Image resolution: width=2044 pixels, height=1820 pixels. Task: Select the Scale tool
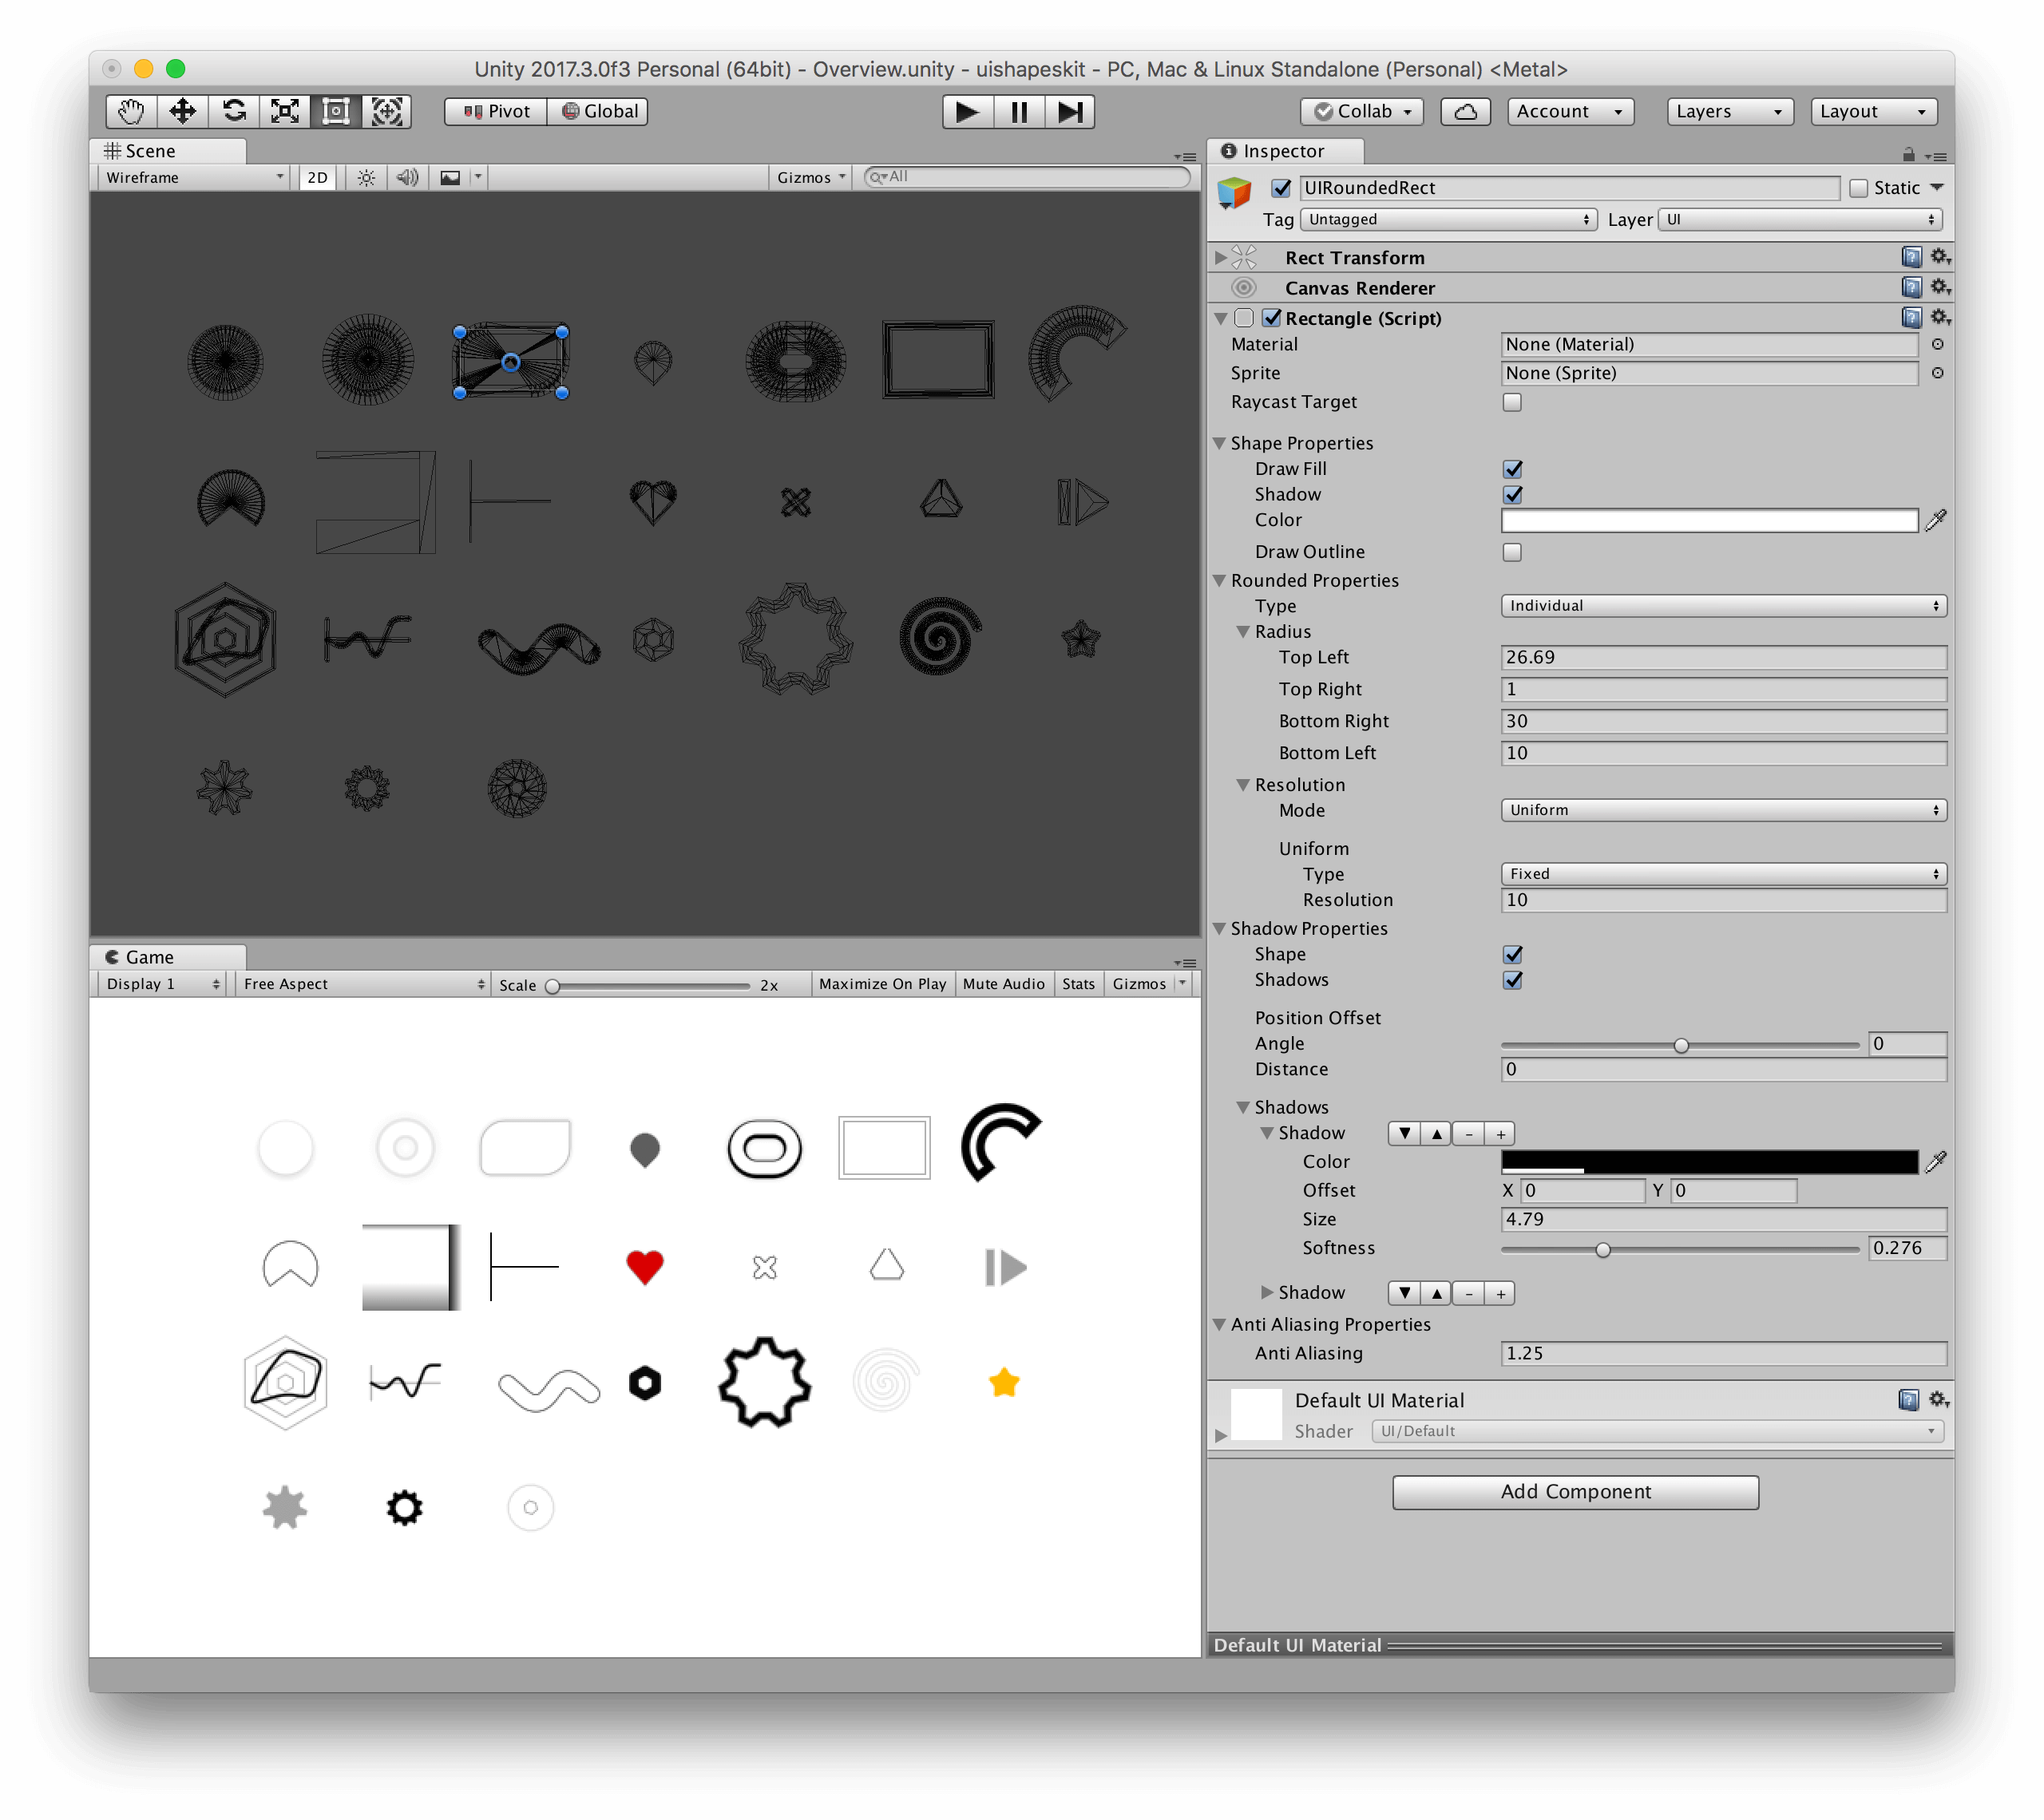[x=285, y=111]
